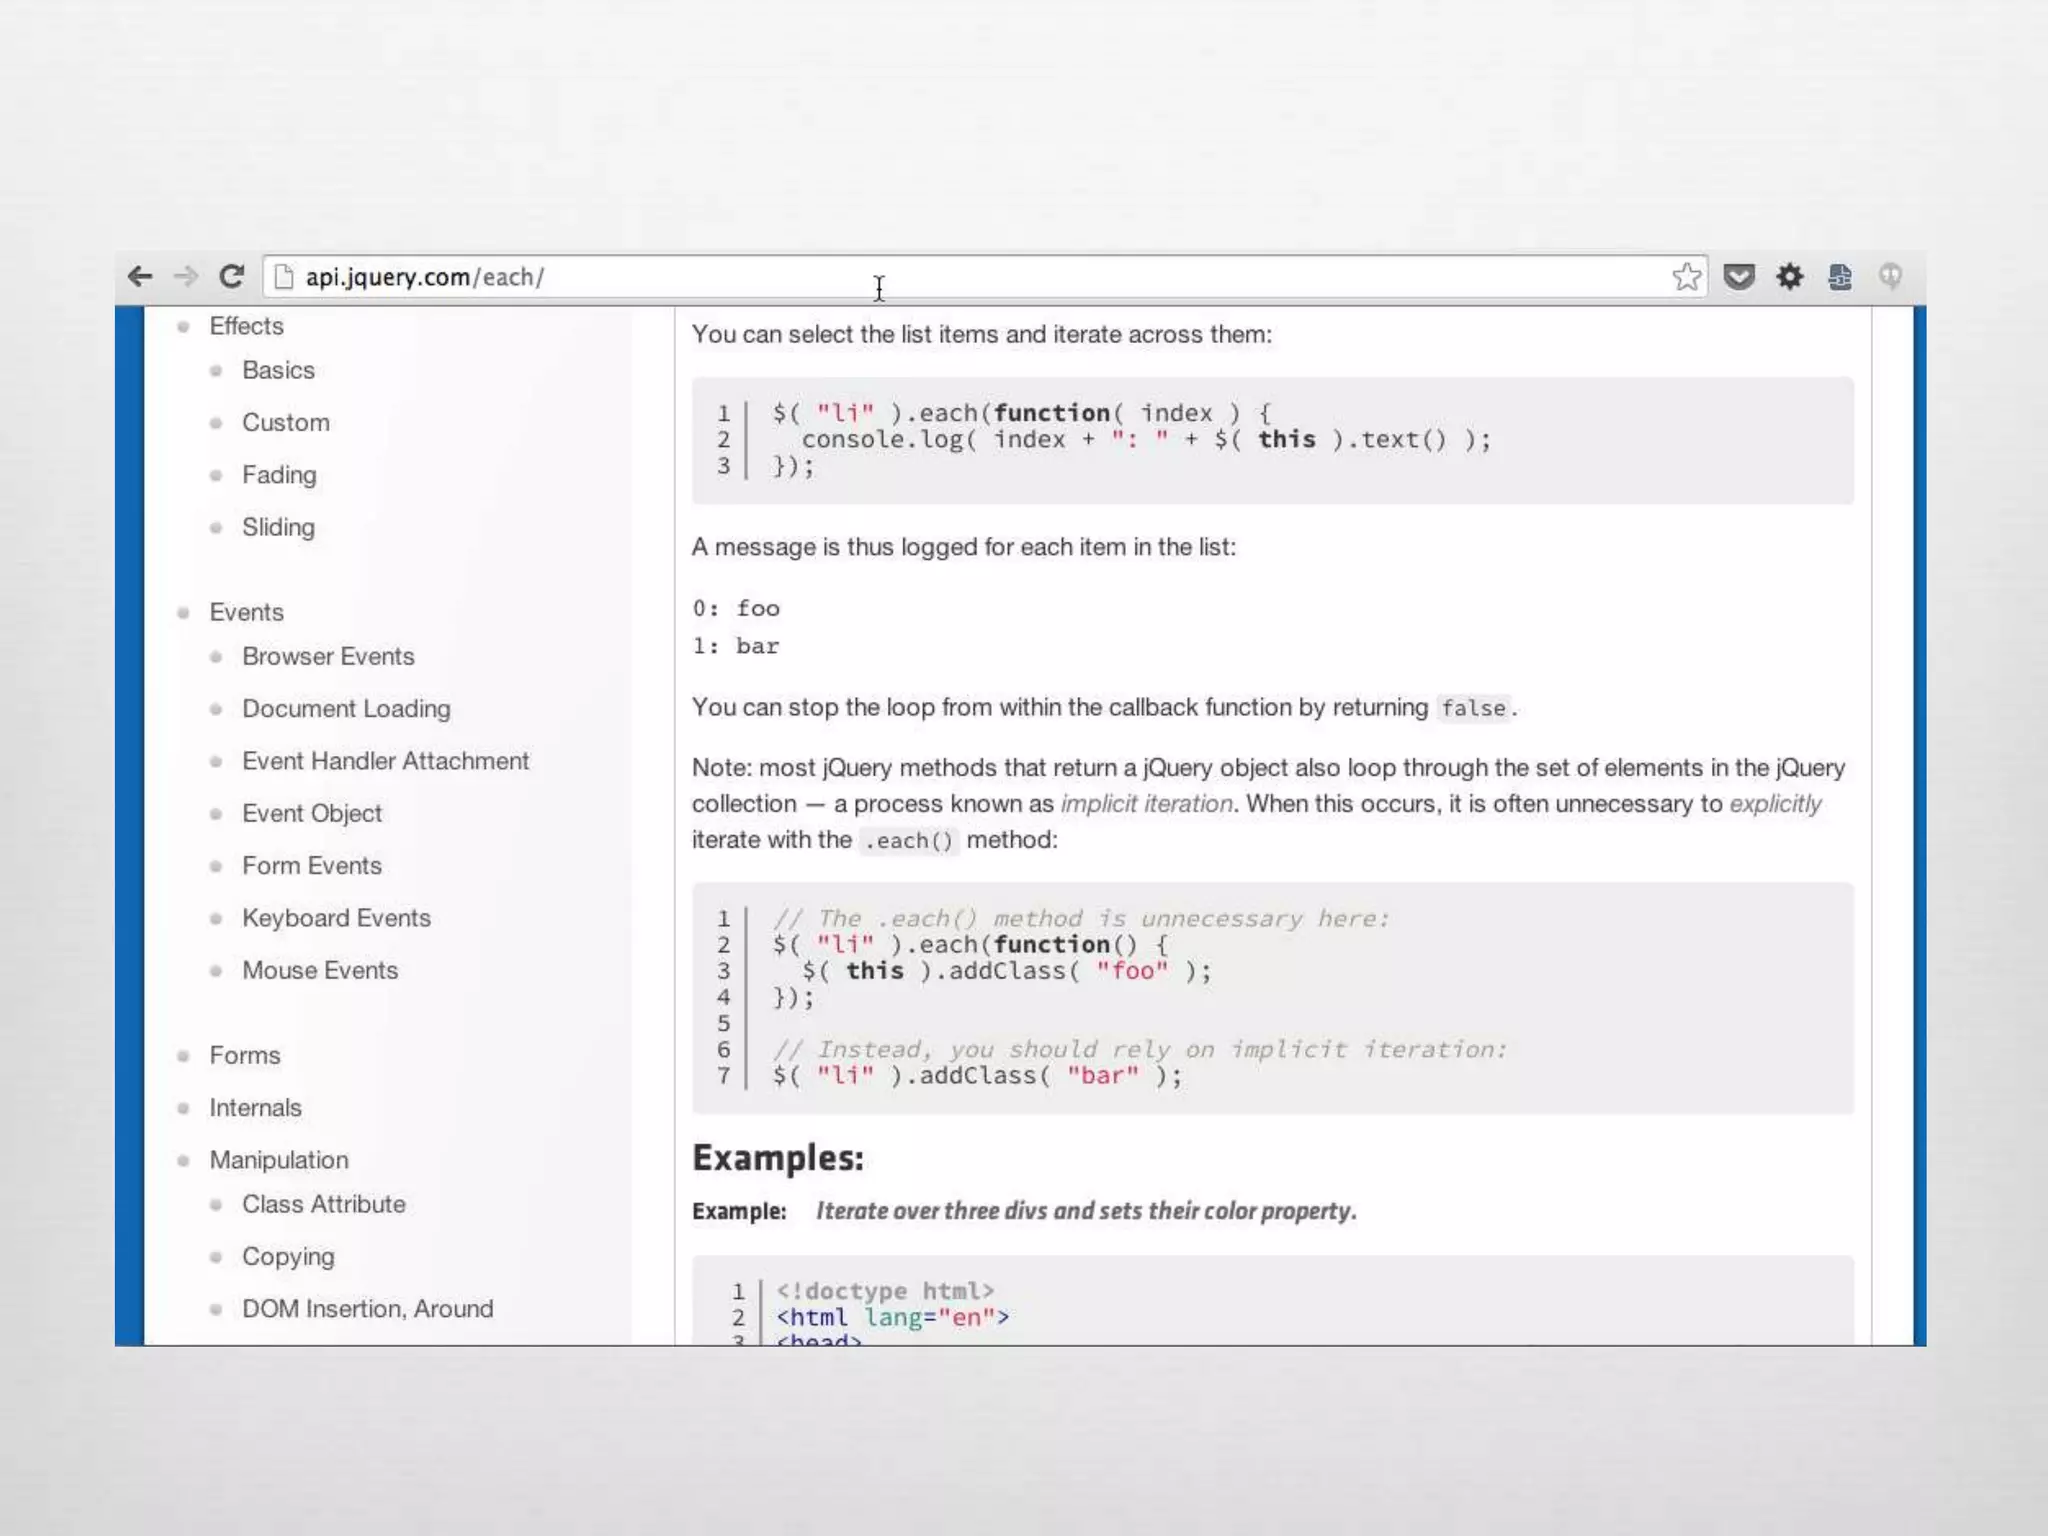Bookmark page using the star icon
Screen dimensions: 2048x1536
pyautogui.click(x=1686, y=277)
